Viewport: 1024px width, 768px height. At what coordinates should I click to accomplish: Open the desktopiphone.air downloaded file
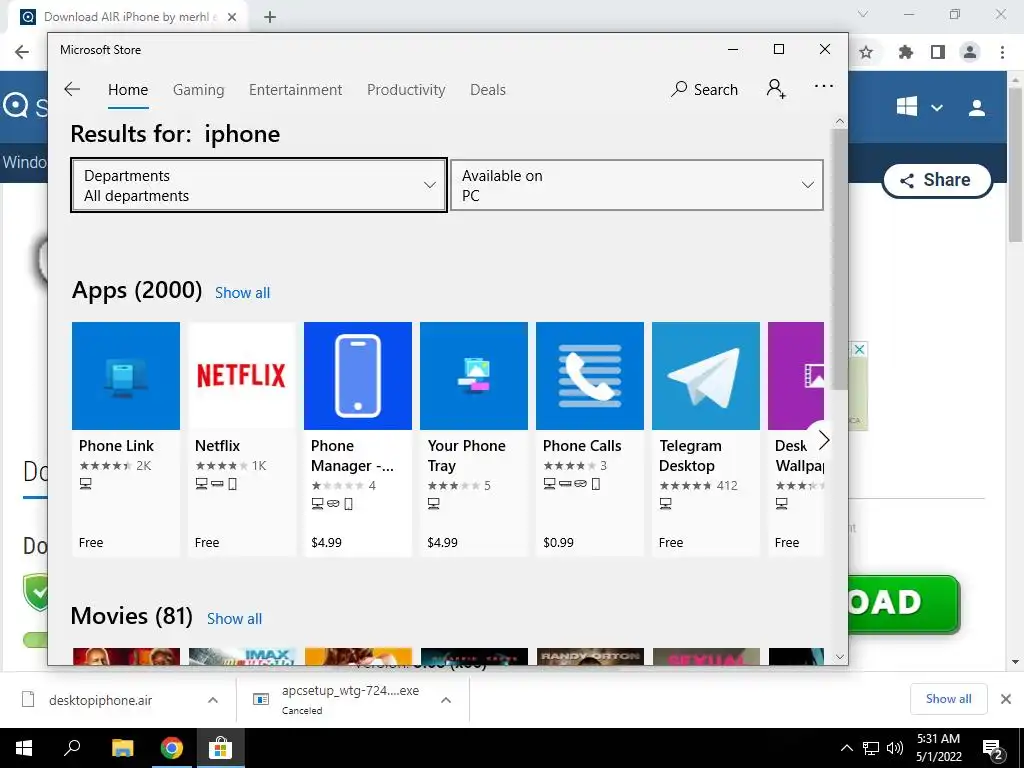[x=101, y=700]
